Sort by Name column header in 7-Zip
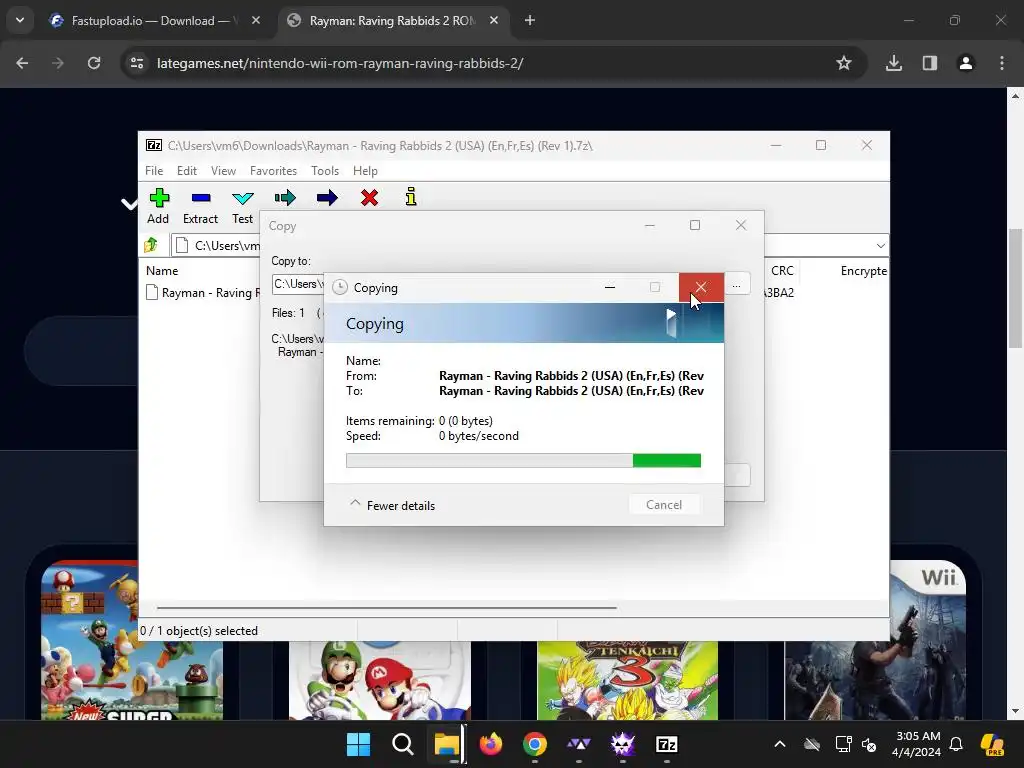The image size is (1024, 768). [162, 270]
